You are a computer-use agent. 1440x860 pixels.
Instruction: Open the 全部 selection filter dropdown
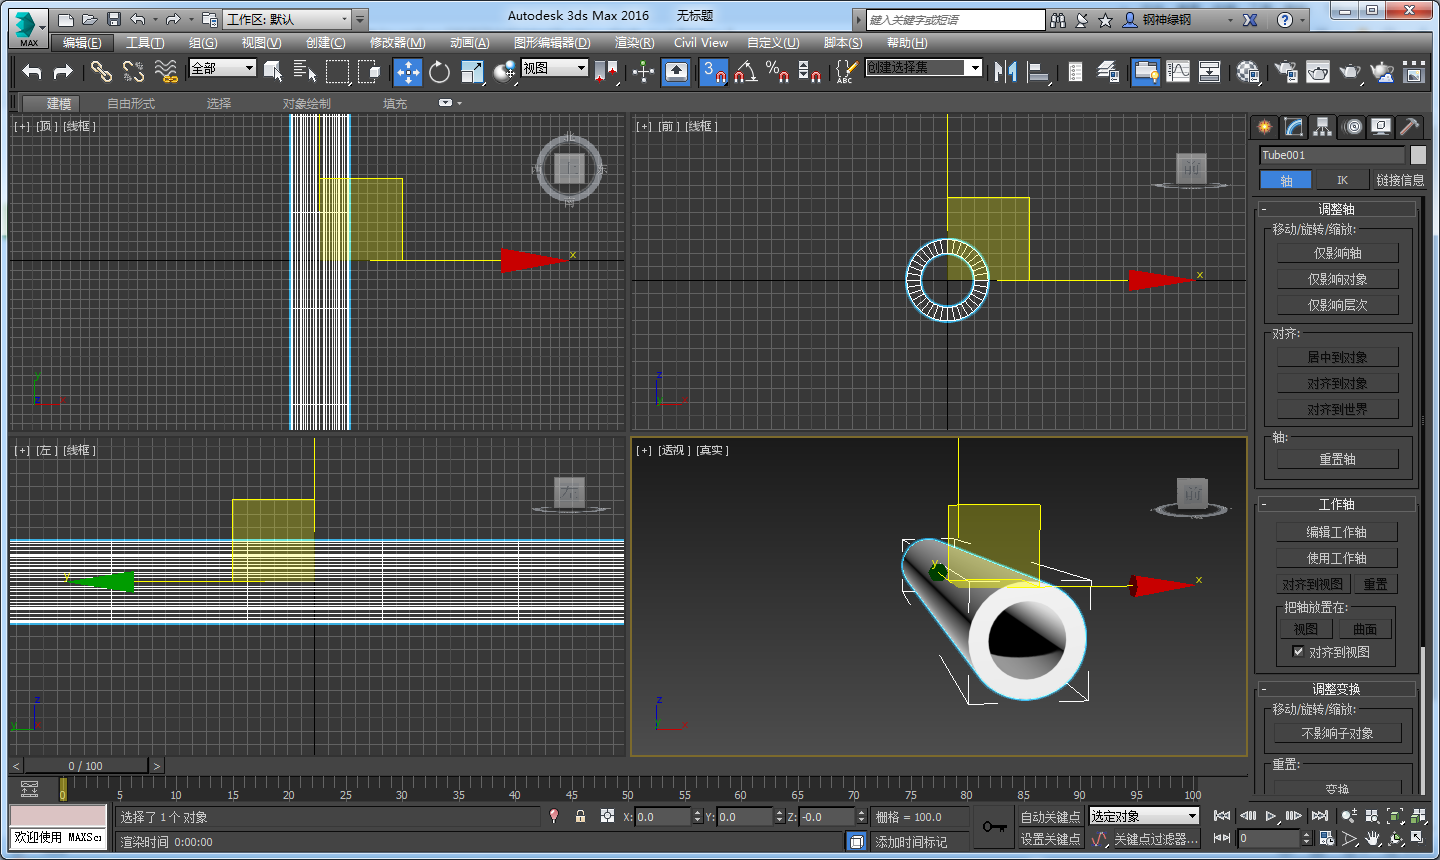(223, 68)
